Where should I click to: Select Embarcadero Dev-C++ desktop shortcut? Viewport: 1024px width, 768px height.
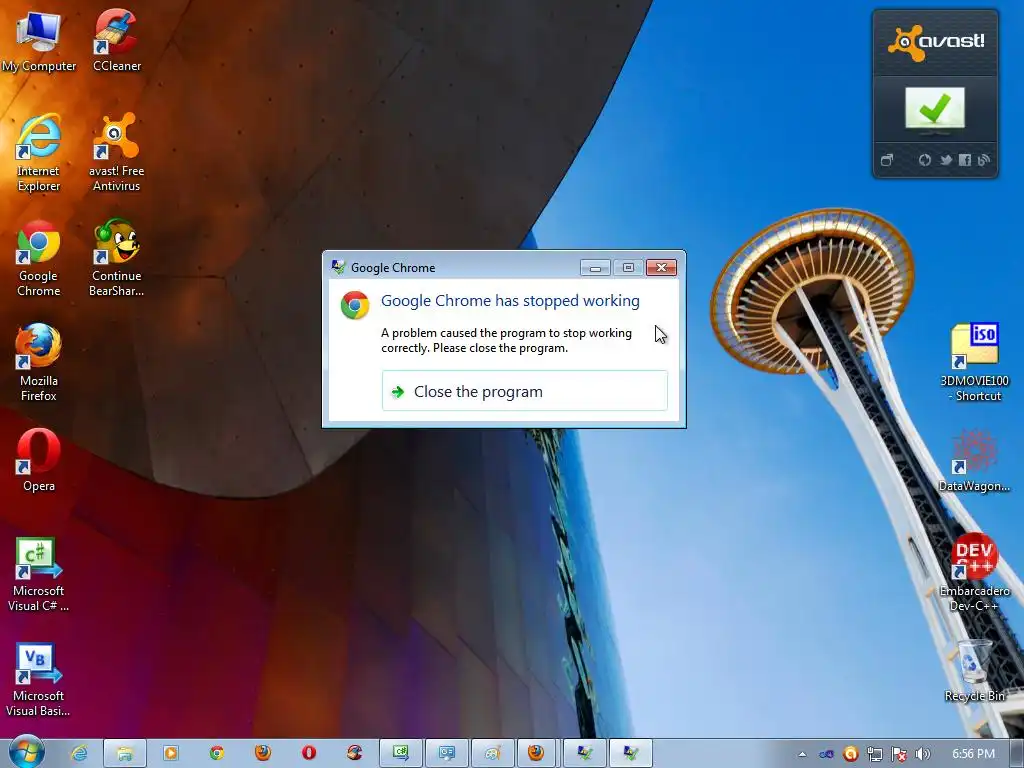[974, 573]
